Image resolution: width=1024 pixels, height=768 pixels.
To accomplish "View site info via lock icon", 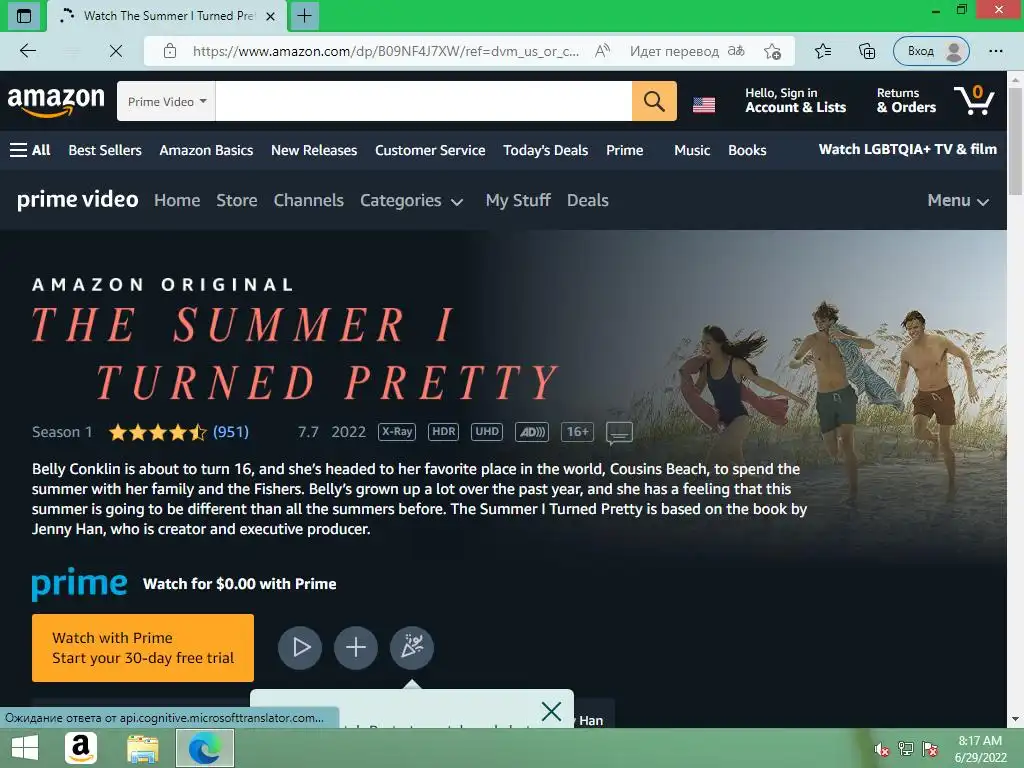I will click(169, 51).
